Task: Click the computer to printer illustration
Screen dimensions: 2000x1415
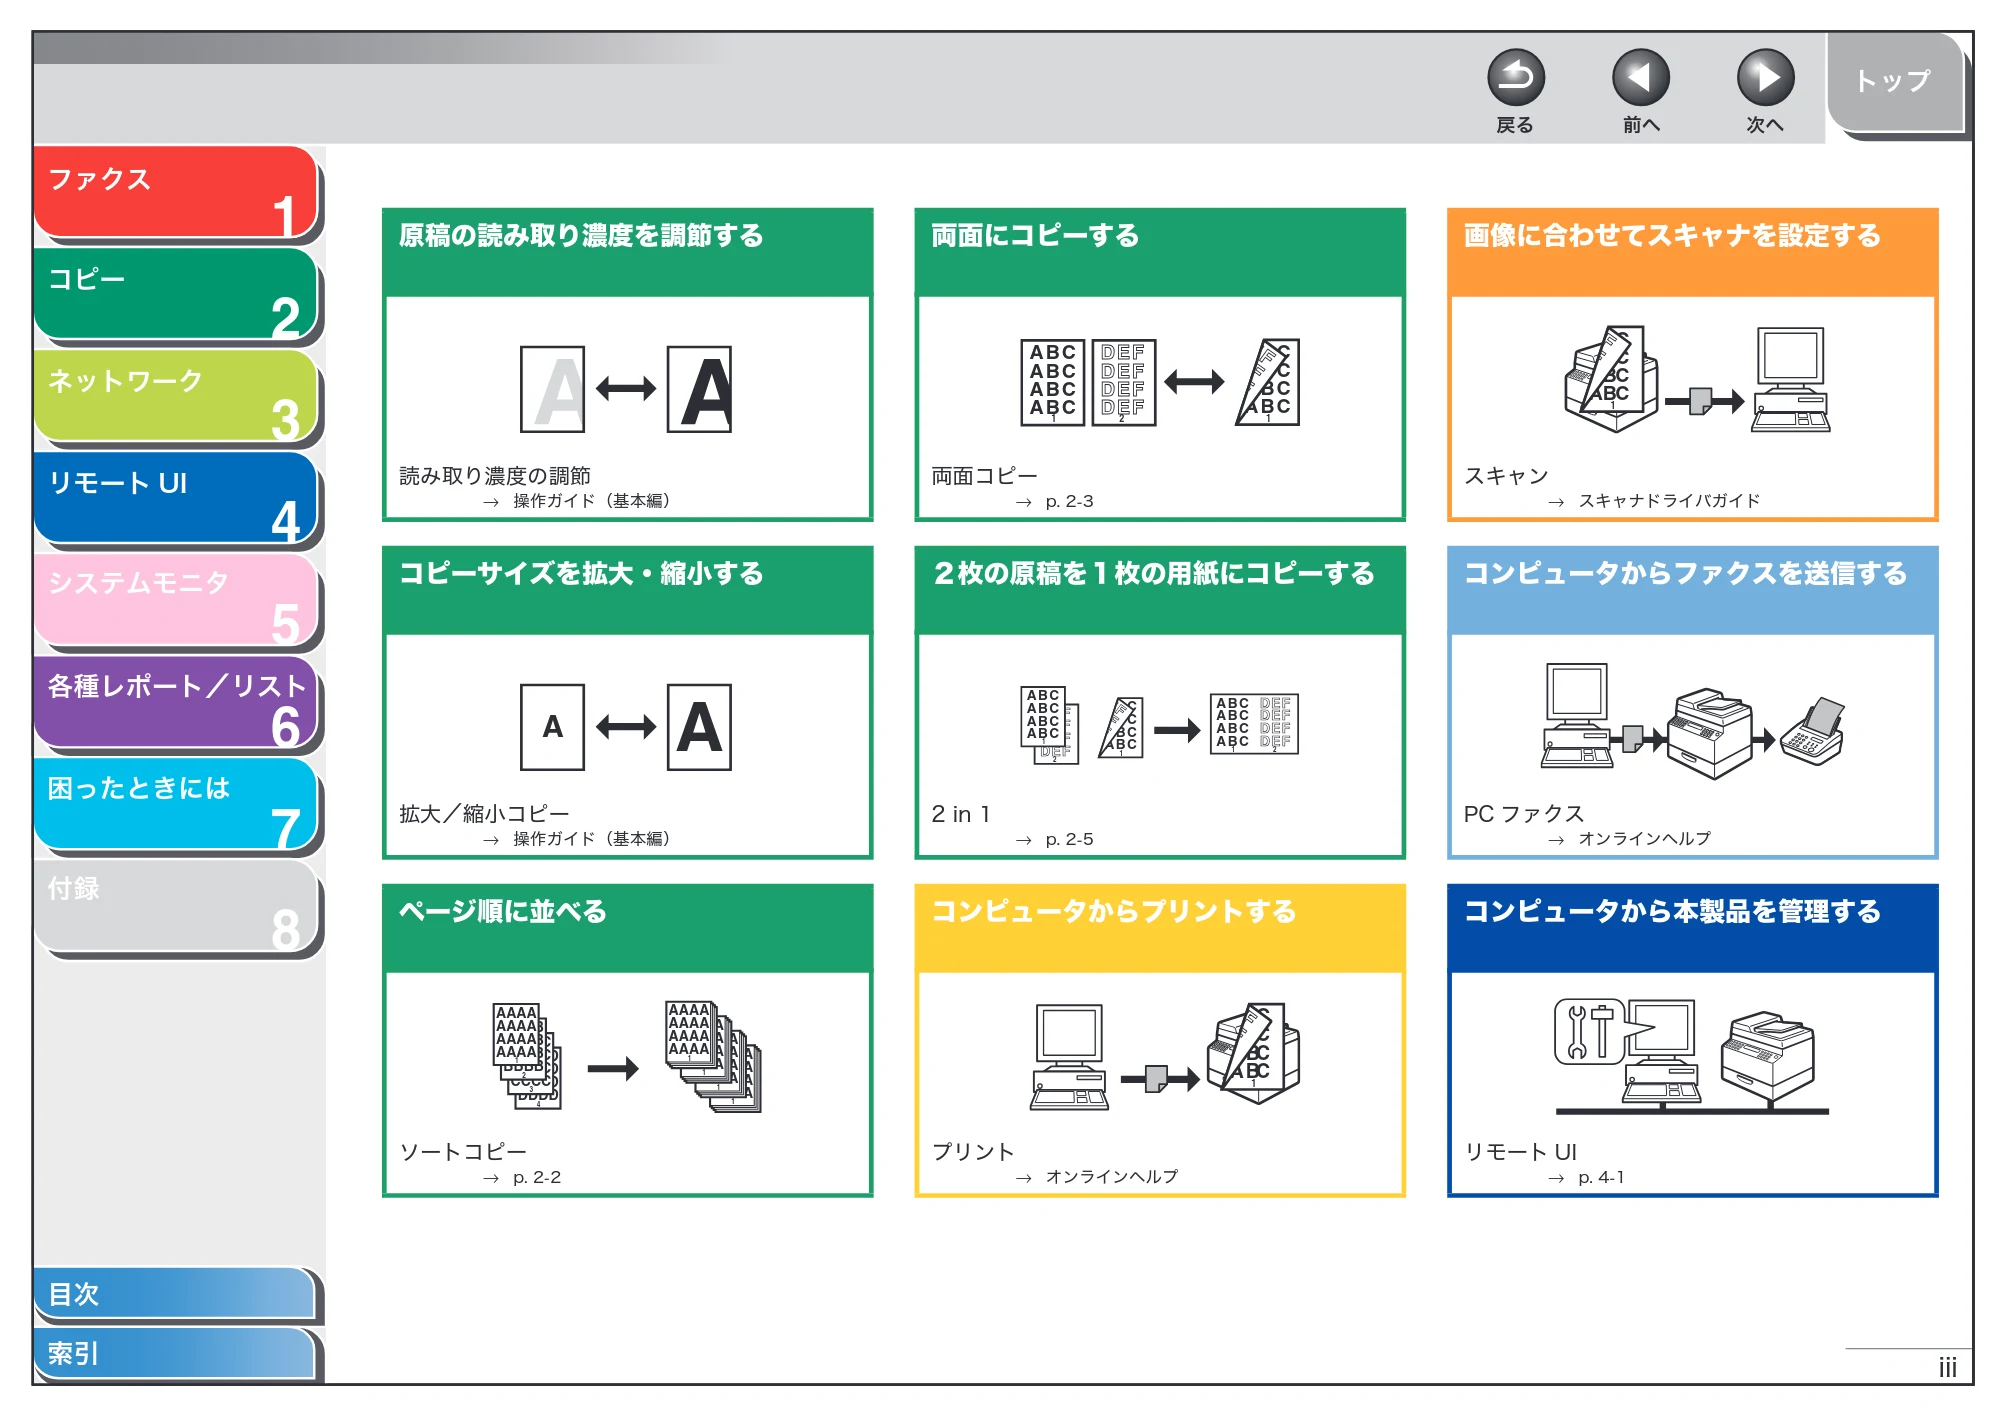Action: (x=1165, y=1055)
